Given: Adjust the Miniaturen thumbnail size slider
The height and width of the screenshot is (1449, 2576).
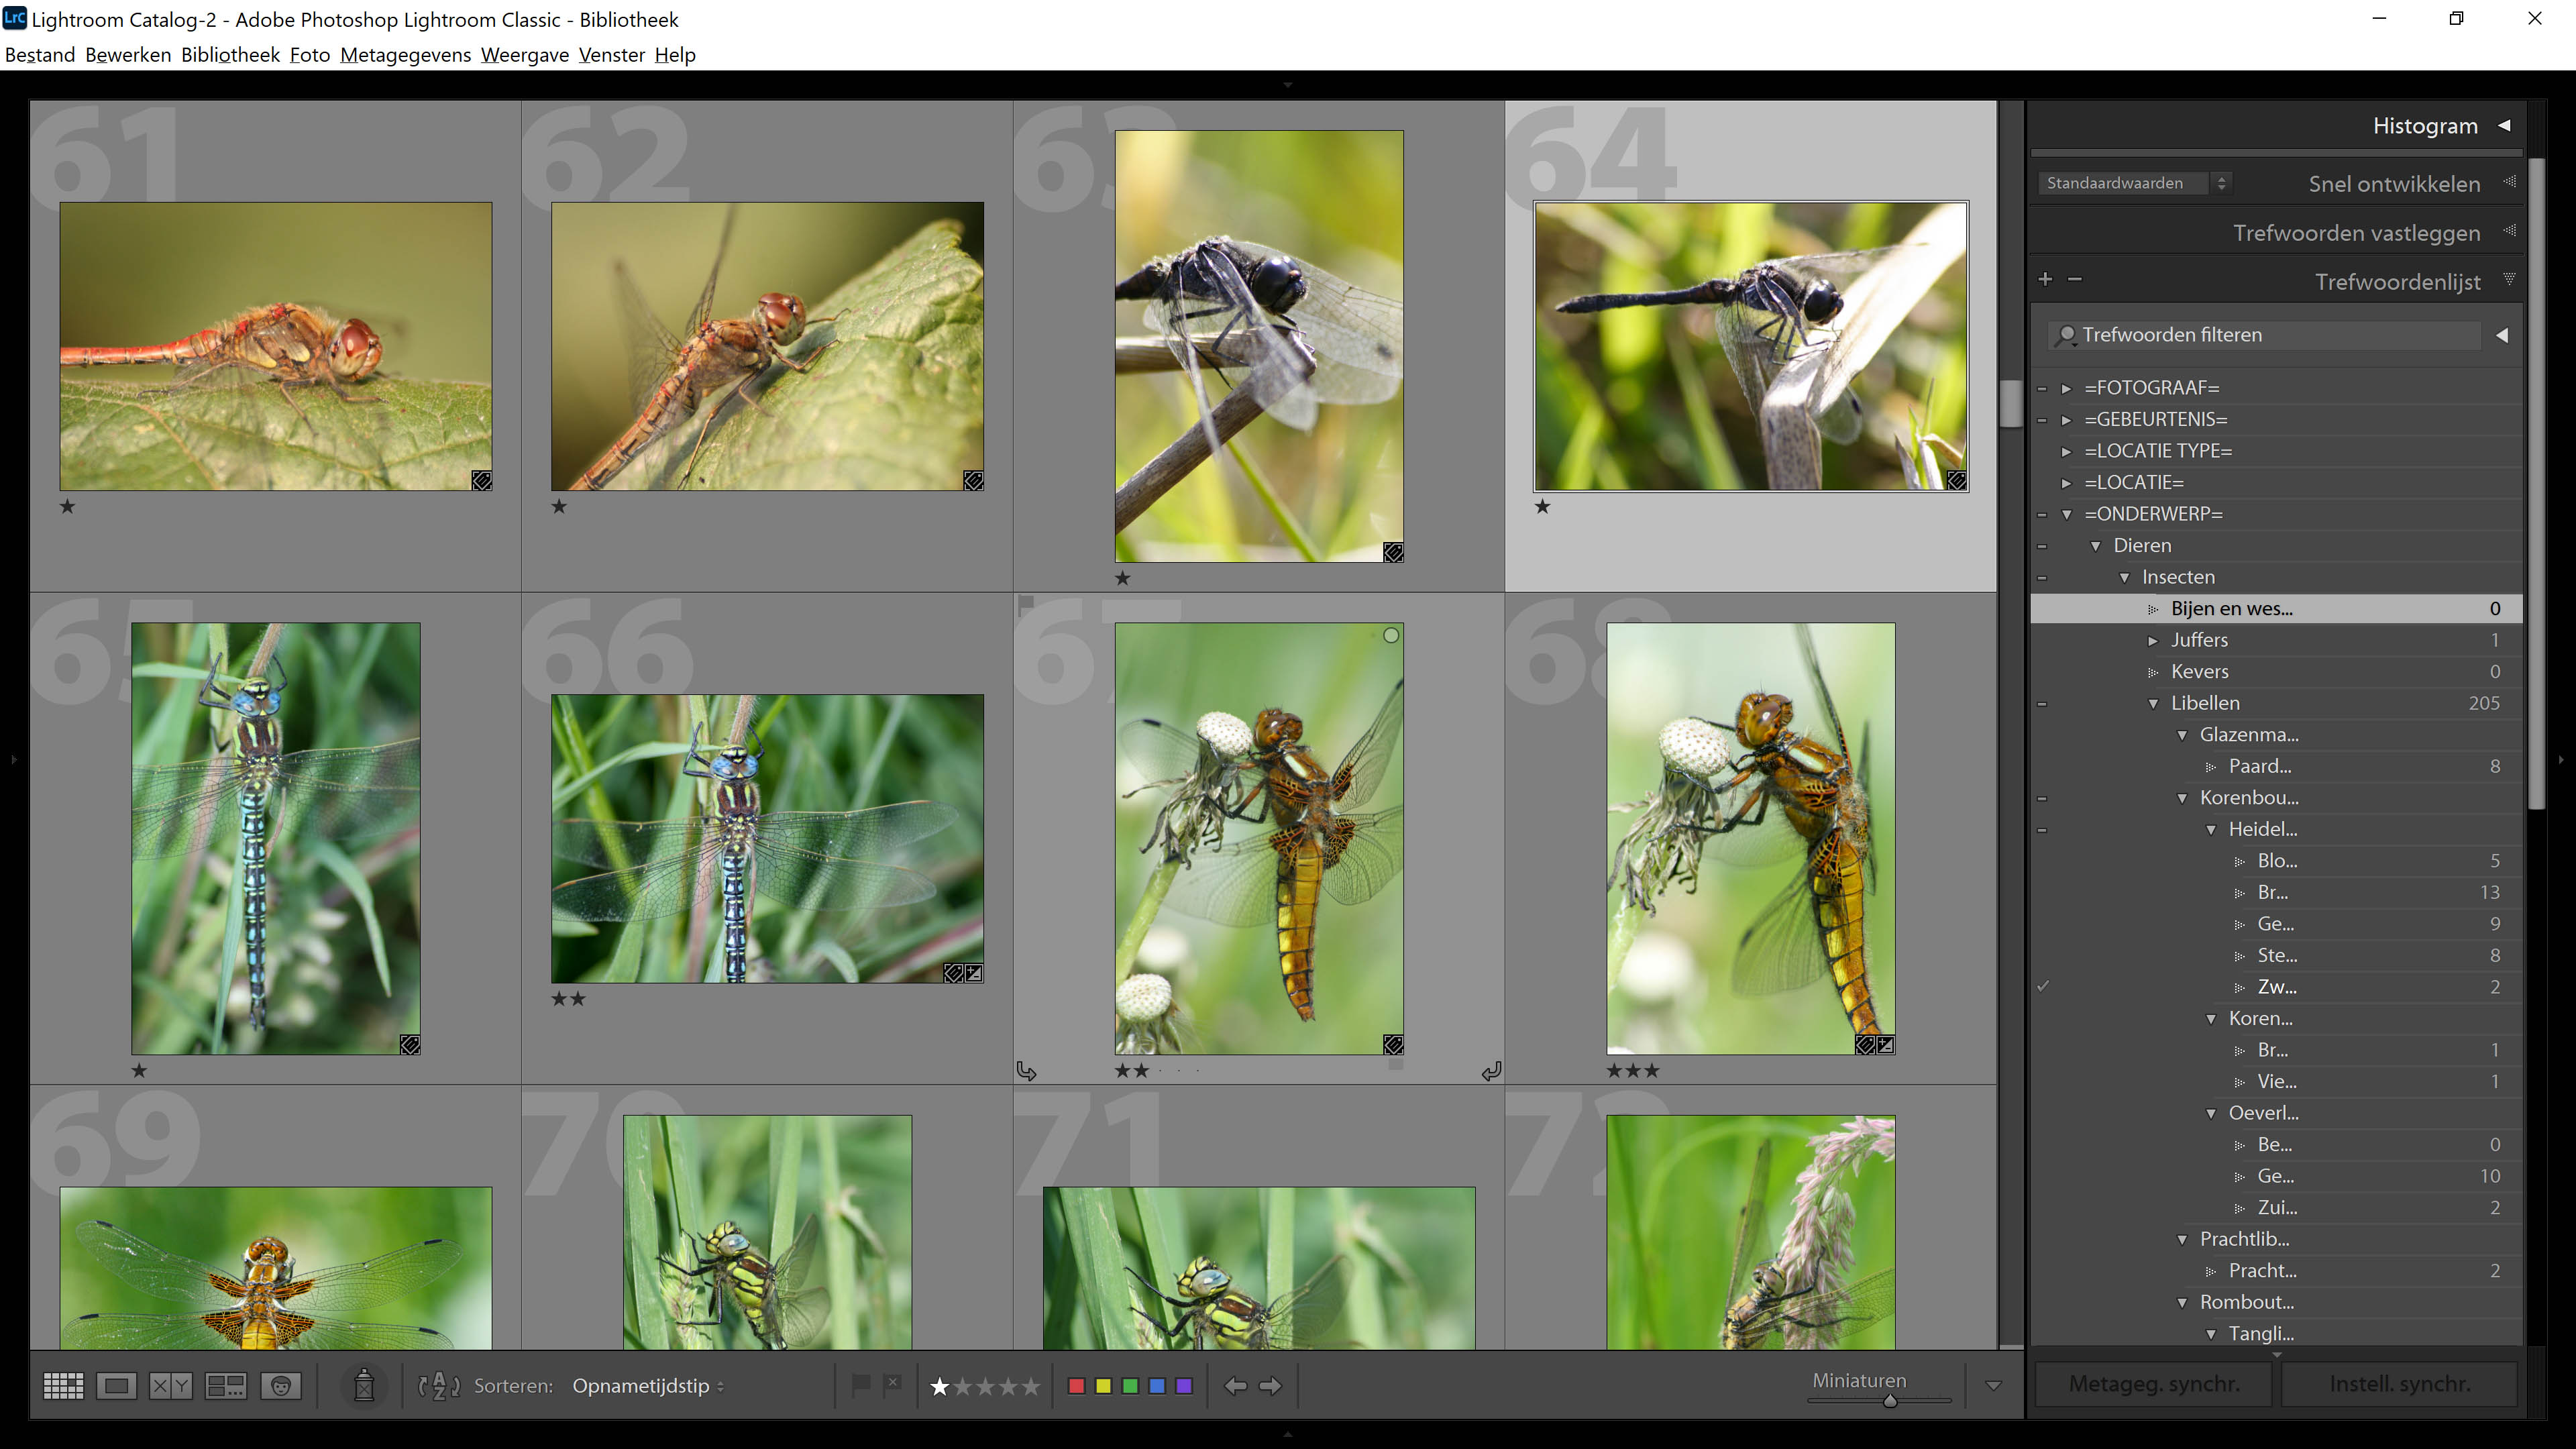Looking at the screenshot, I should click(1890, 1401).
